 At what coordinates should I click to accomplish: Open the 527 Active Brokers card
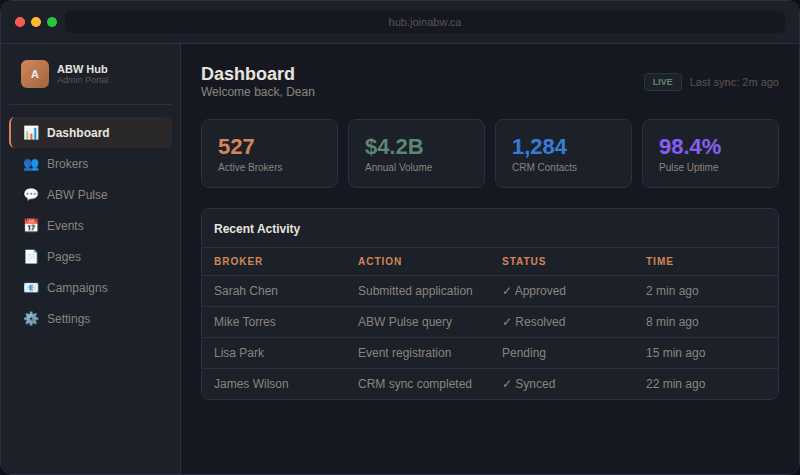(x=269, y=154)
